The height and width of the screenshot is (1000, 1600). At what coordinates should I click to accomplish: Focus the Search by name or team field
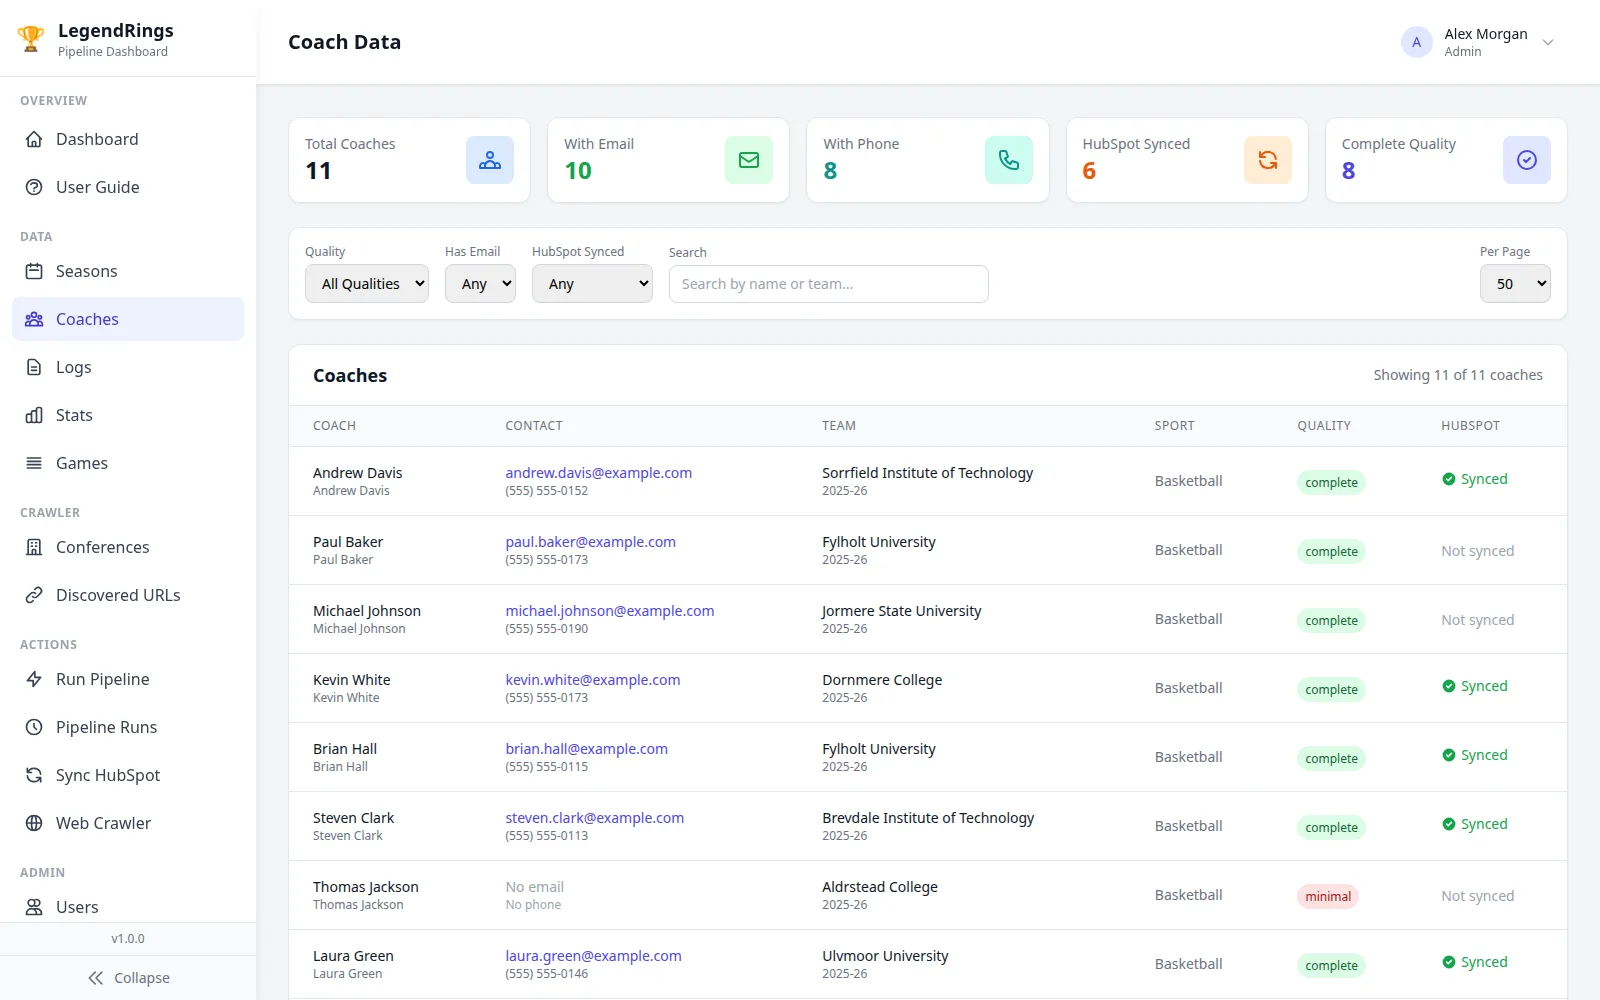[829, 284]
